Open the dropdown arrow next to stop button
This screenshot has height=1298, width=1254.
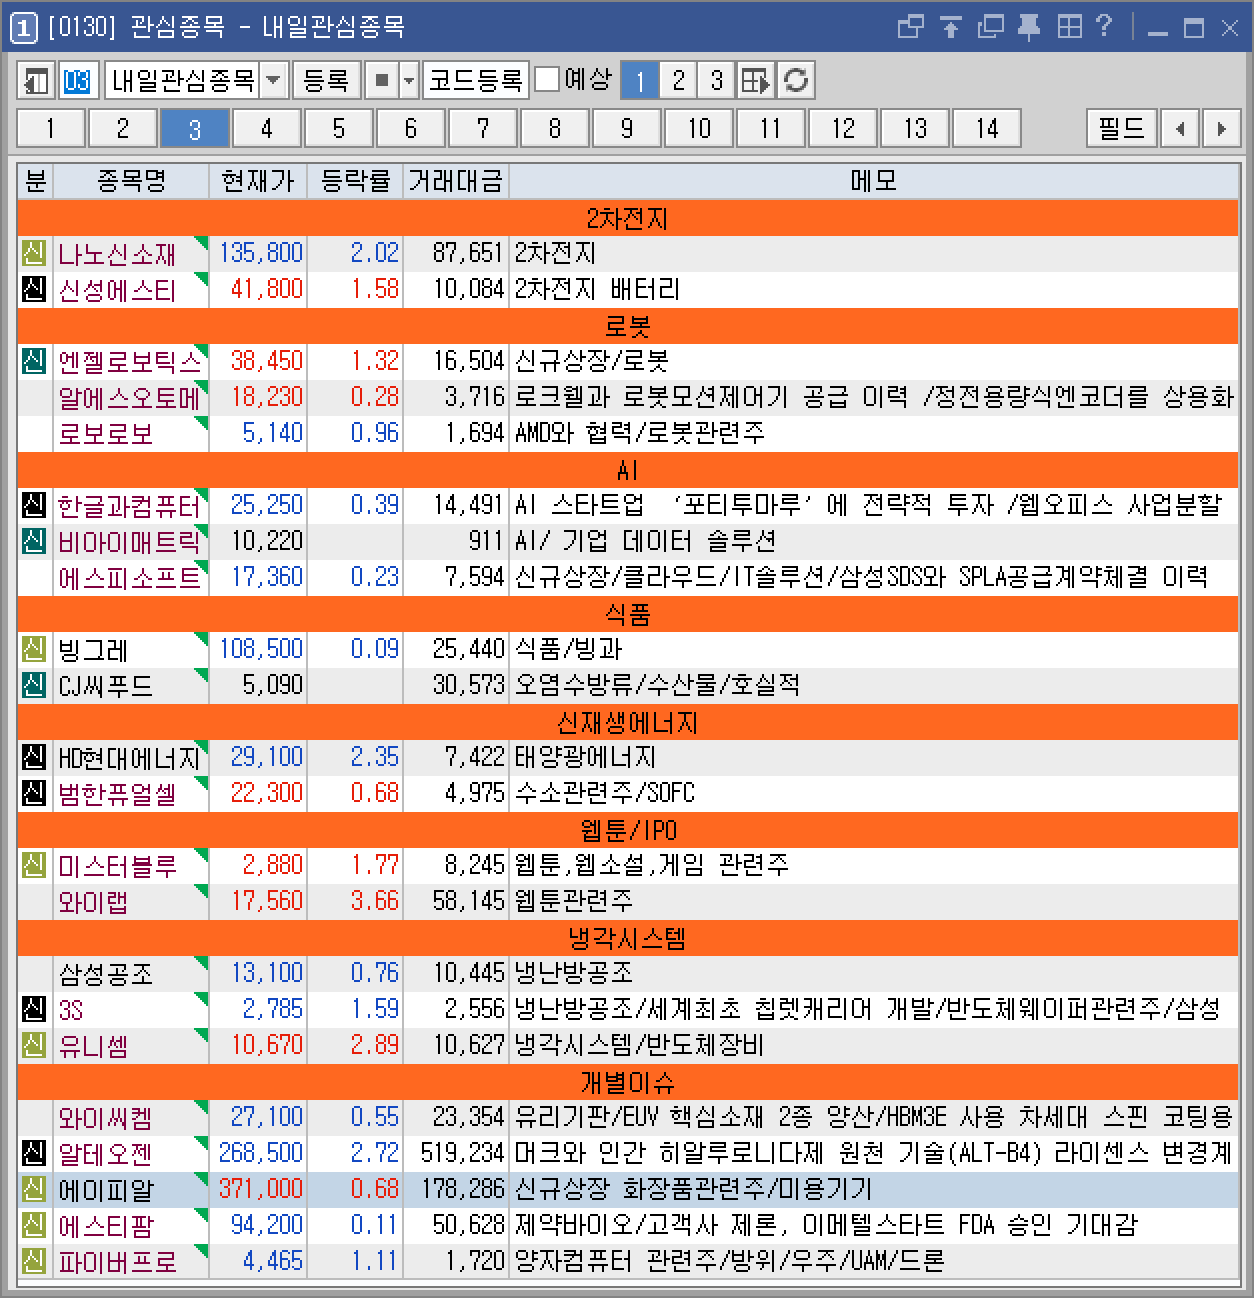408,80
